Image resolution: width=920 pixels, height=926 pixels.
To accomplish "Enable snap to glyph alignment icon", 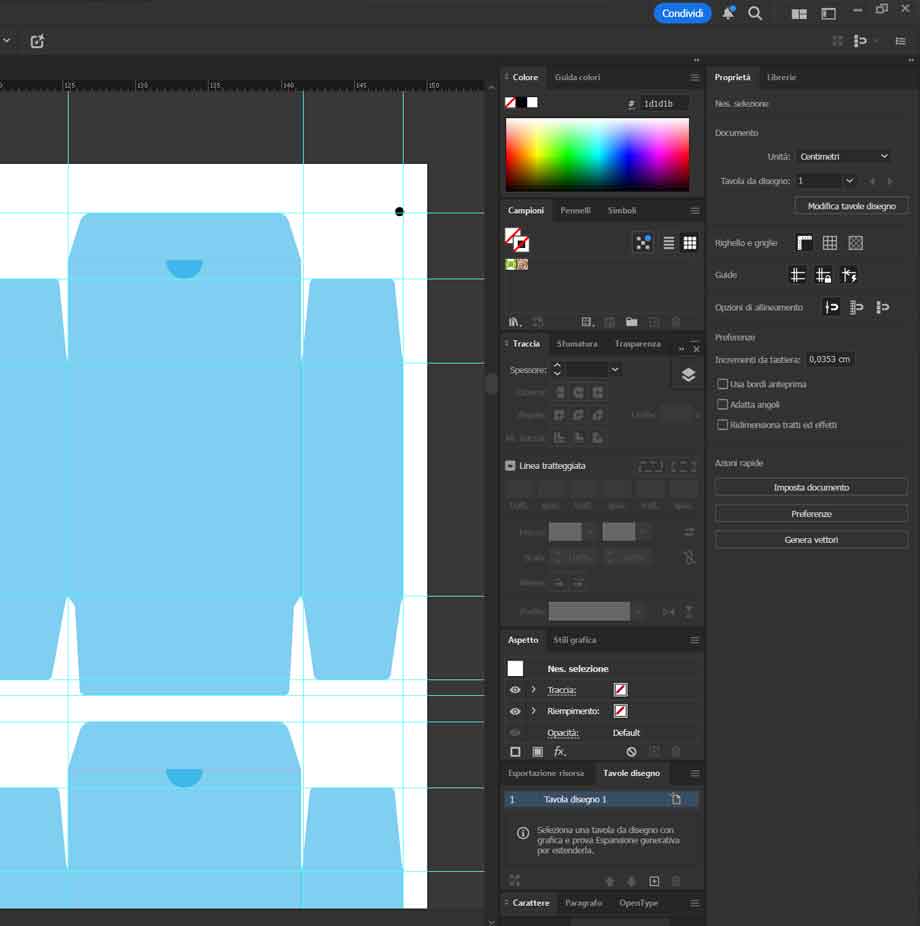I will pos(850,275).
